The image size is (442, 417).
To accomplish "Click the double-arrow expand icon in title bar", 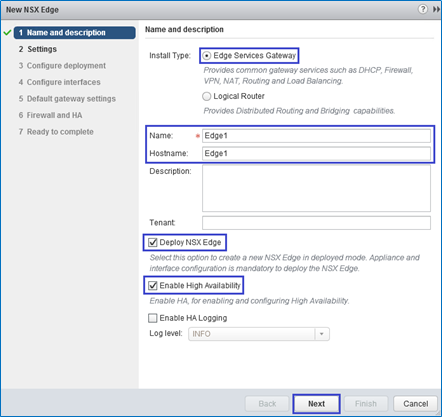I will [436, 9].
